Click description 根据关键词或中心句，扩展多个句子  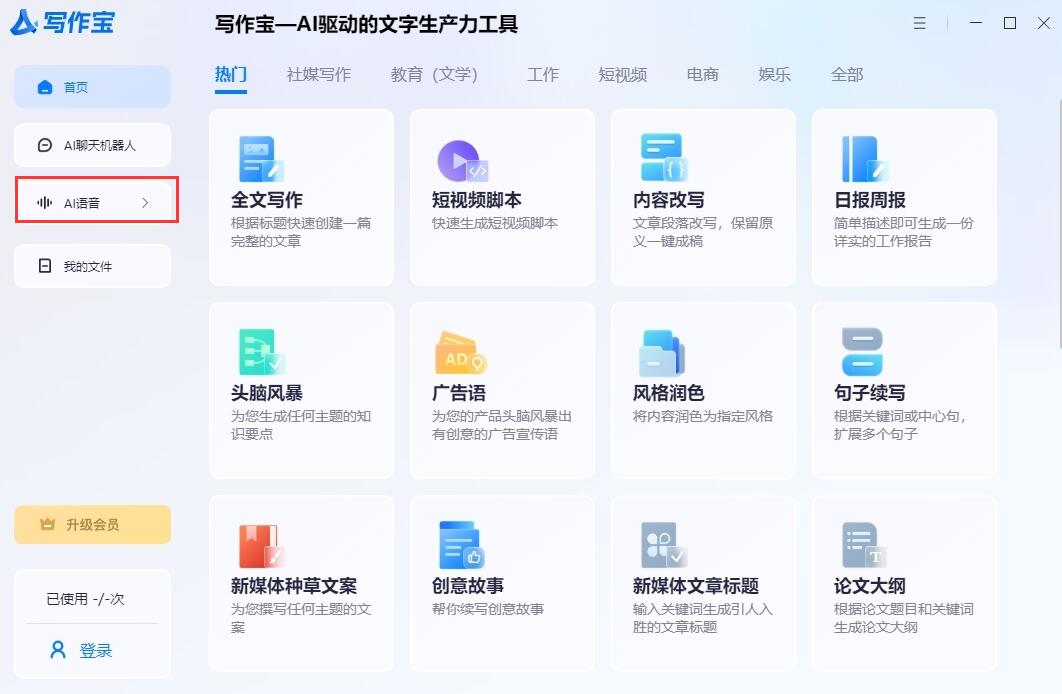pos(900,425)
